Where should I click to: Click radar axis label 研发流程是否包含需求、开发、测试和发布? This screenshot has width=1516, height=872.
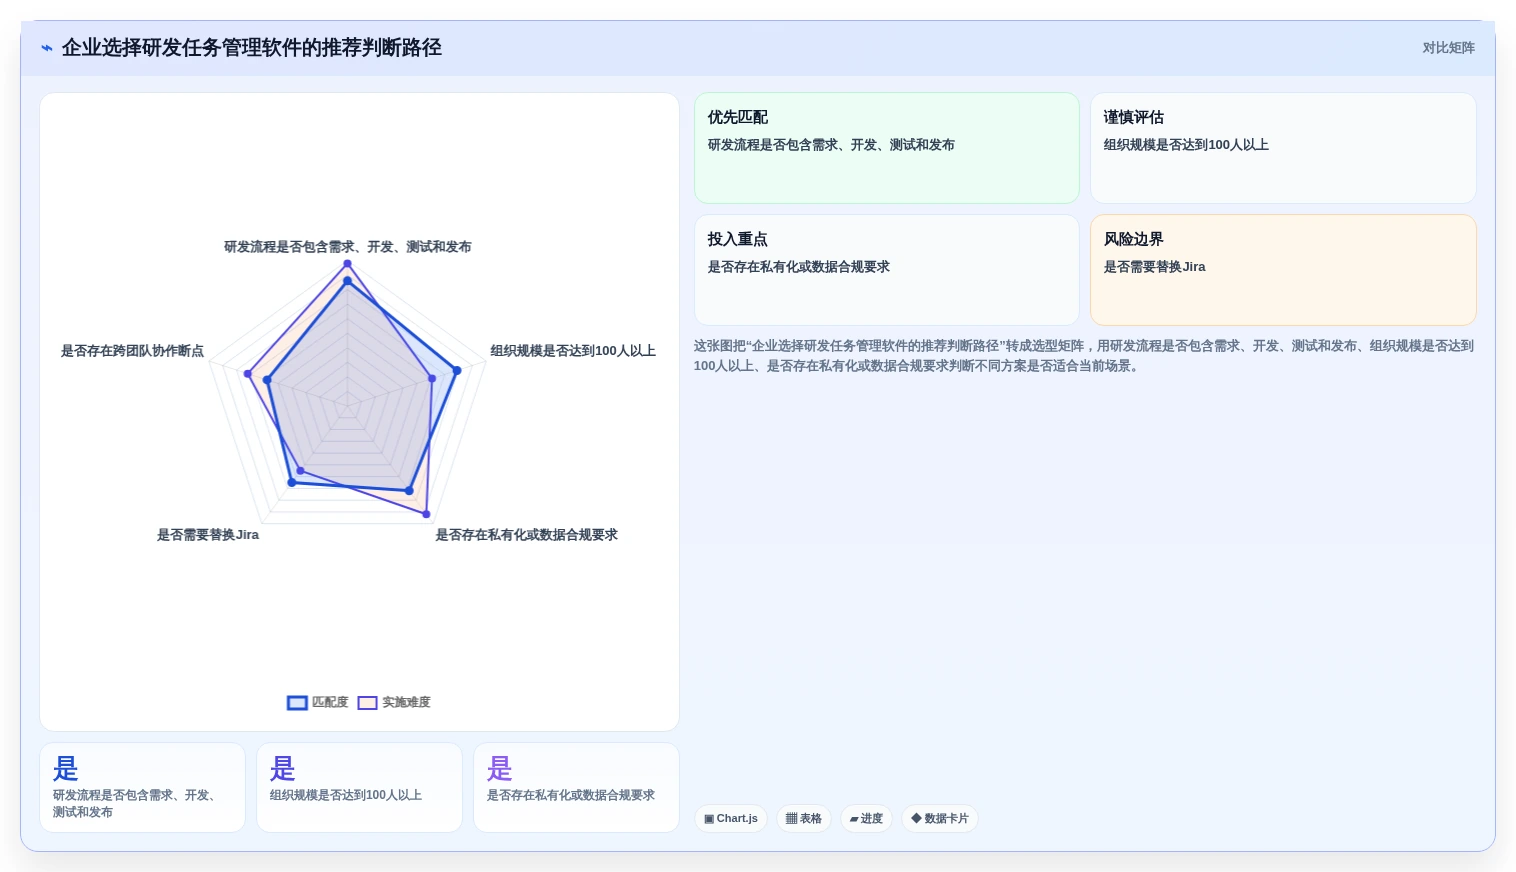tap(347, 247)
